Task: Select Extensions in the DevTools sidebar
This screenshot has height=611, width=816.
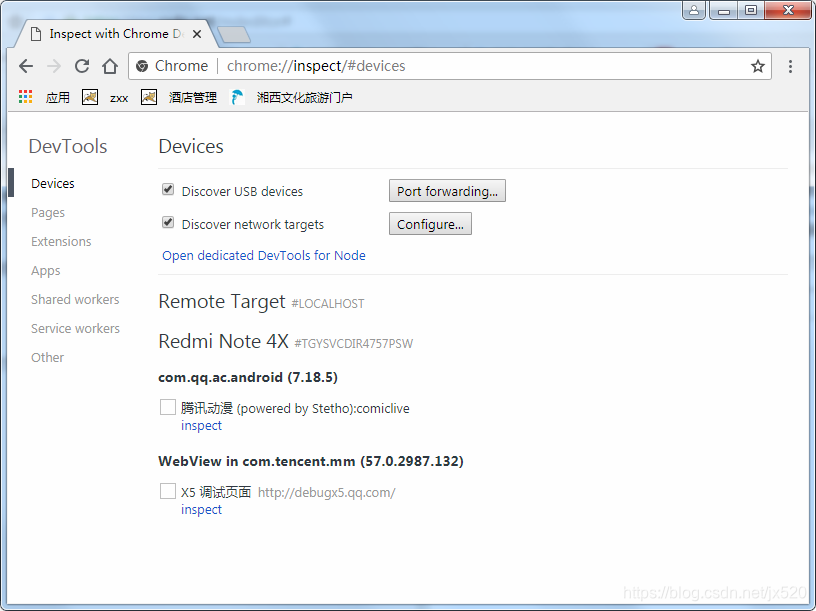Action: pos(61,241)
